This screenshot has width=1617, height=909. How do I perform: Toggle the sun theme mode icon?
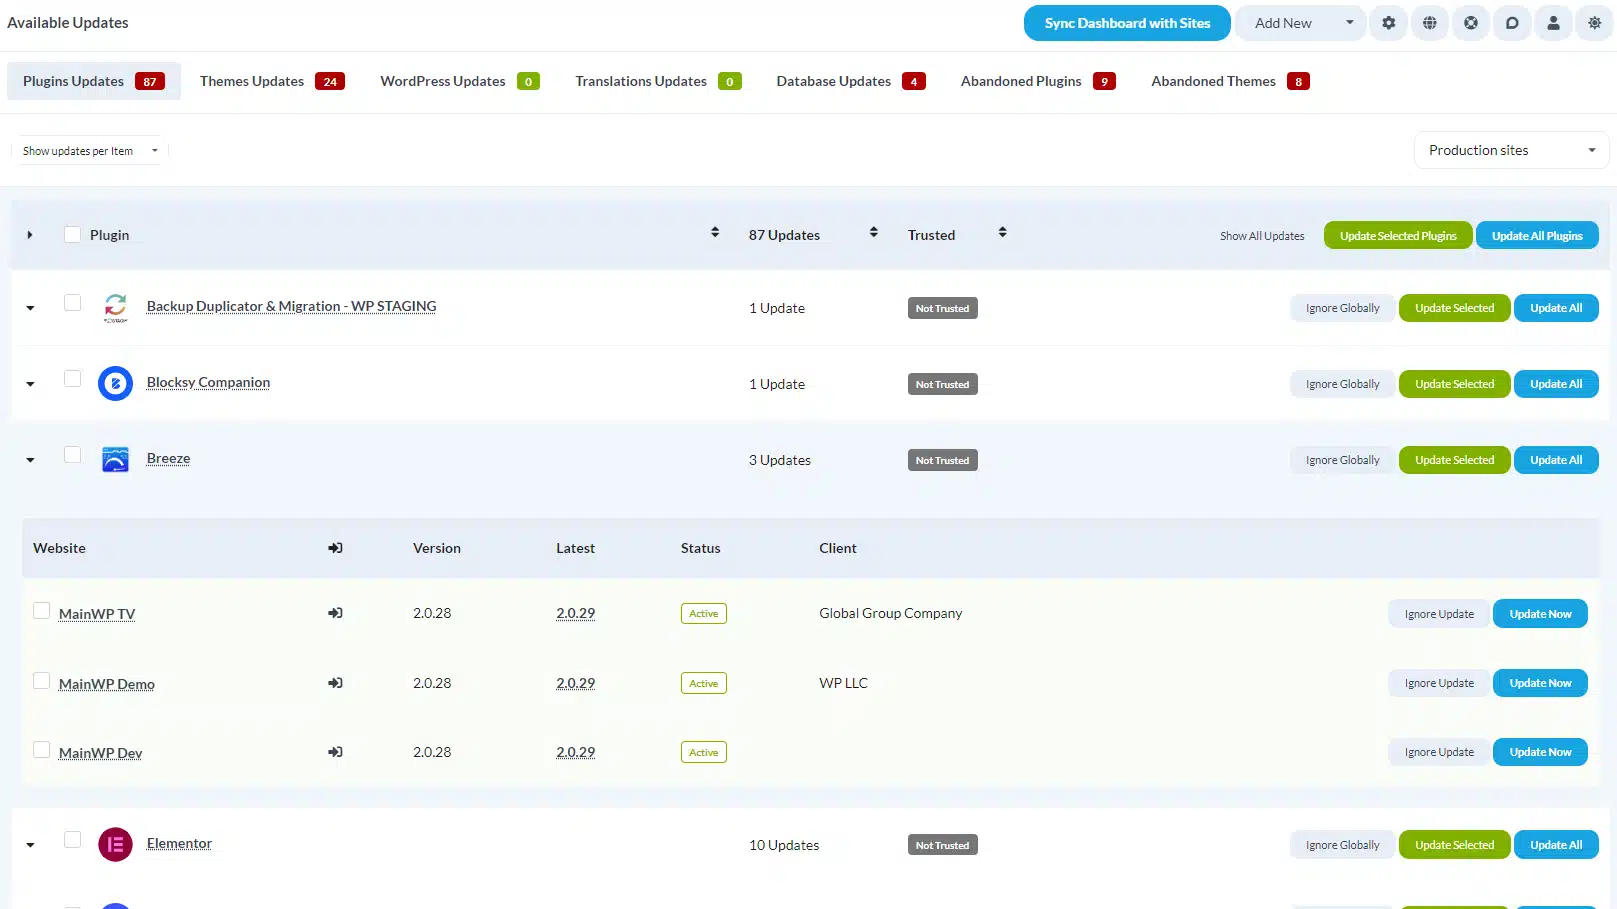pyautogui.click(x=1594, y=23)
